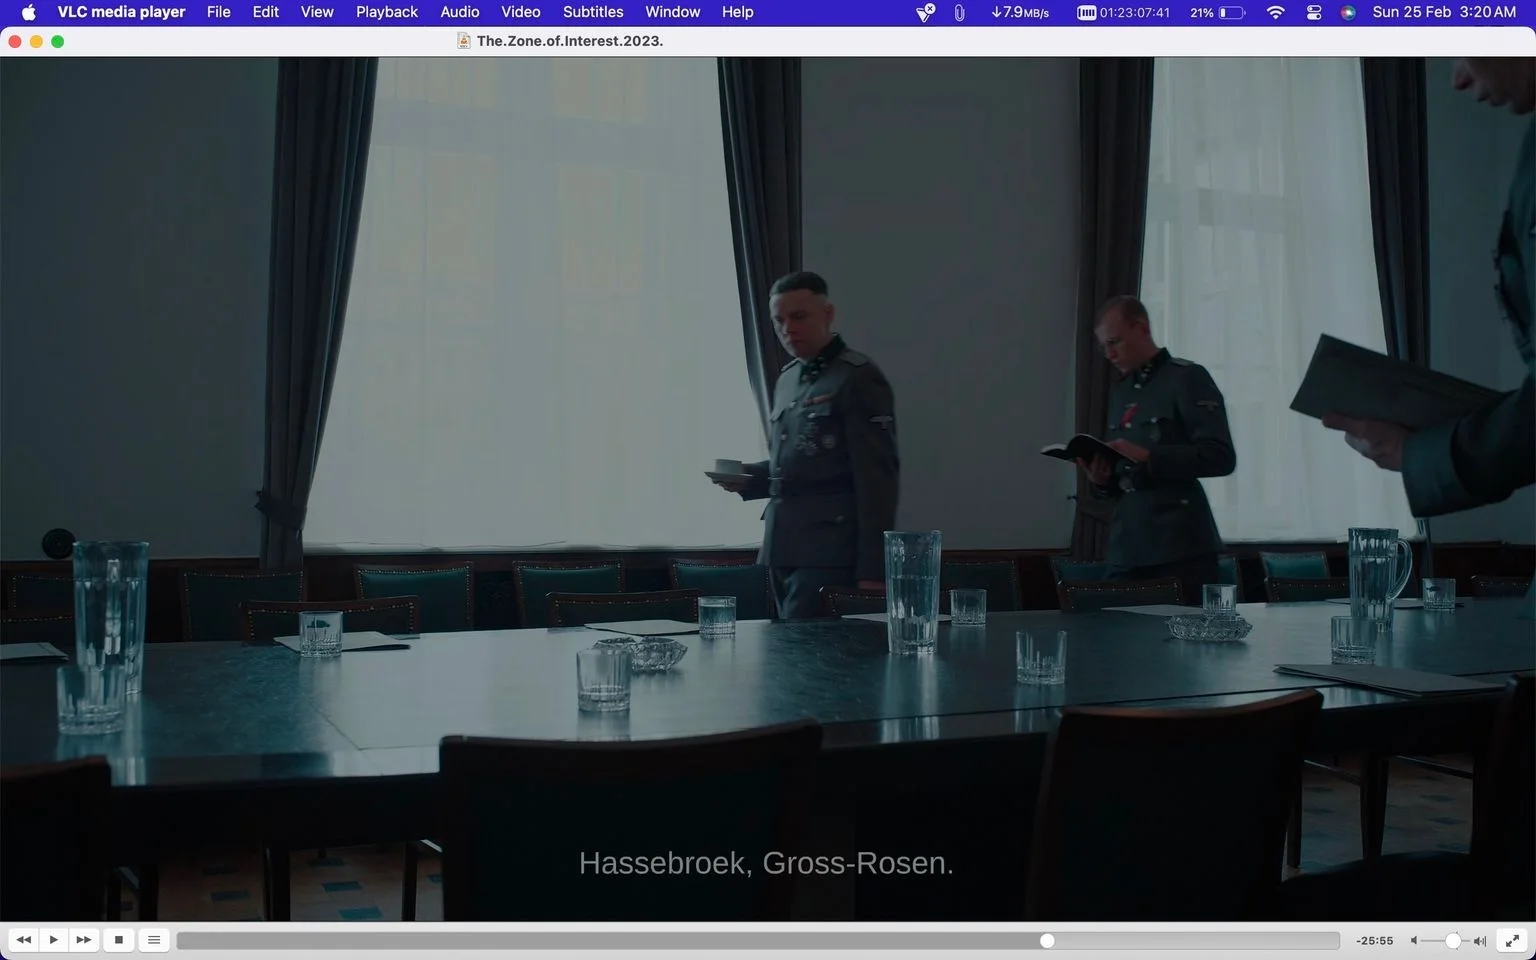Open the VLC media player app menu
The image size is (1536, 960).
coord(121,12)
